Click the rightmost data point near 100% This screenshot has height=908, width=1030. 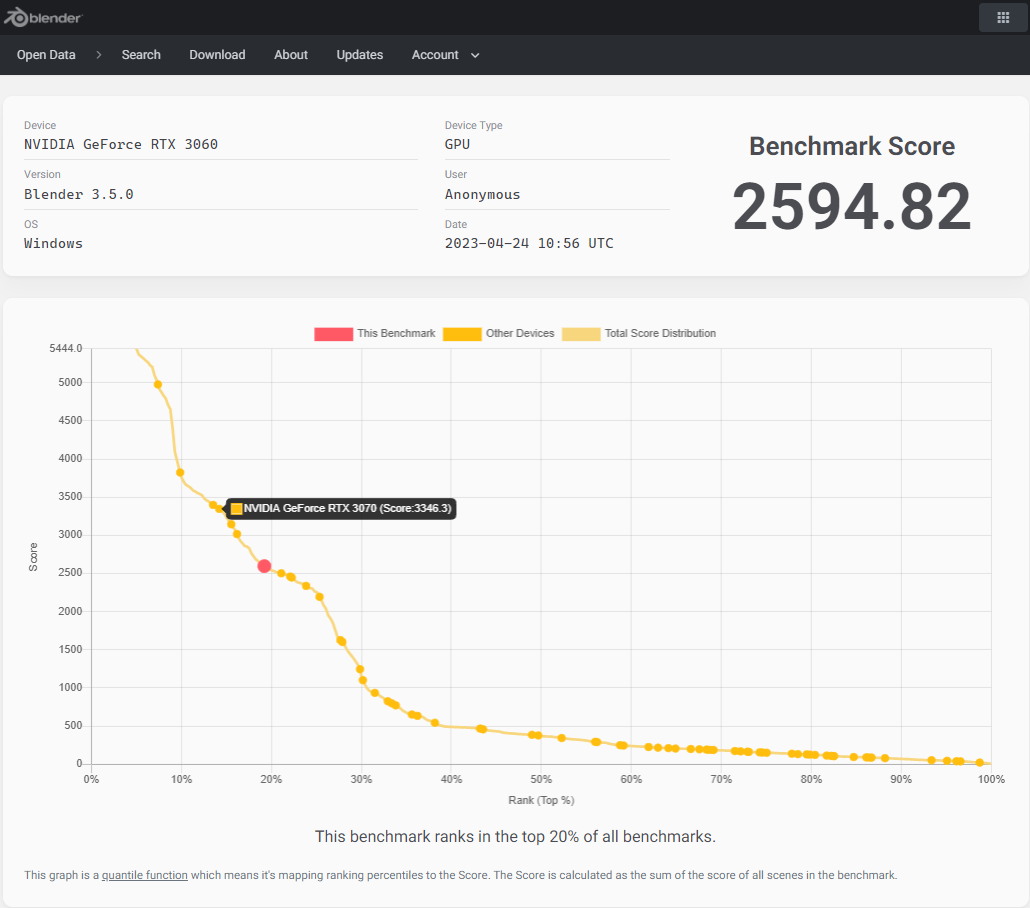tap(979, 763)
